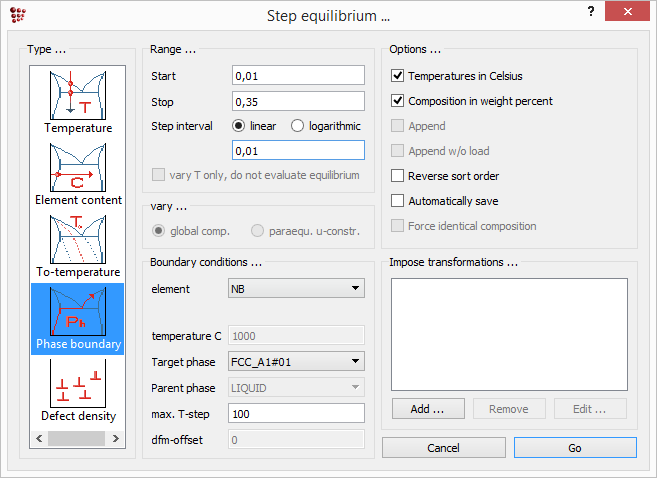Click the Cancel button
This screenshot has width=657, height=478.
coord(443,448)
